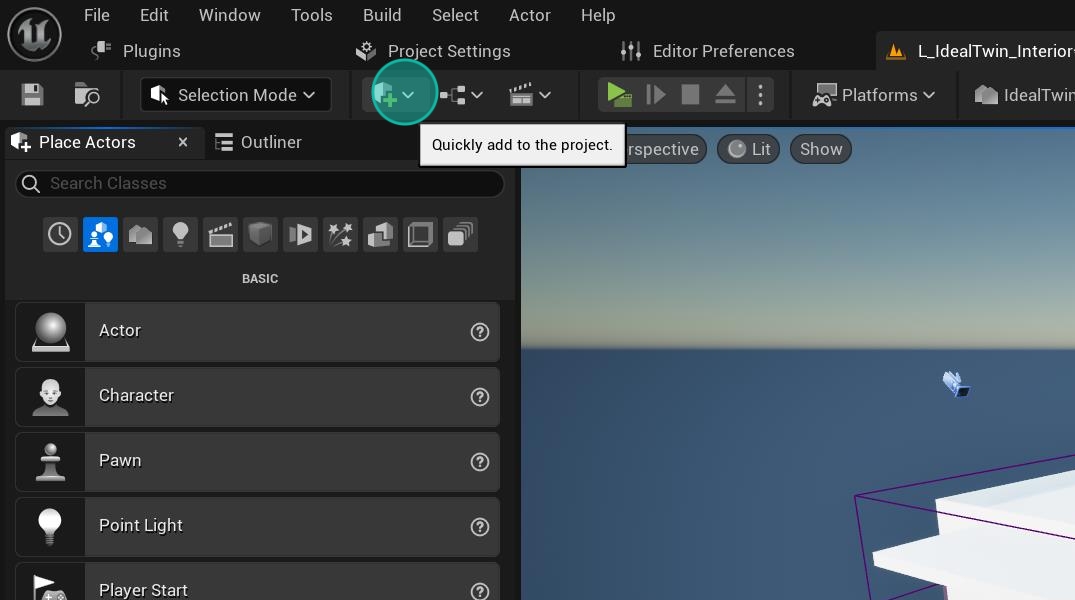Expand the Platforms dropdown menu
Image resolution: width=1075 pixels, height=600 pixels.
[874, 95]
